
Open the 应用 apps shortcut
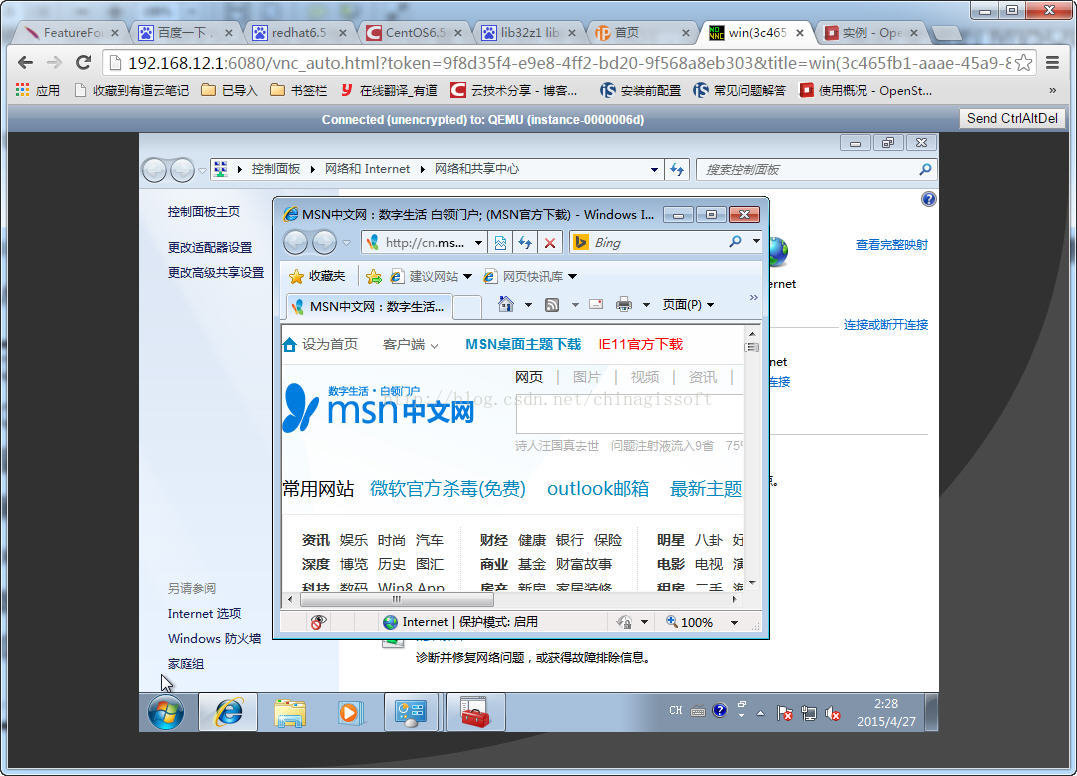38,90
